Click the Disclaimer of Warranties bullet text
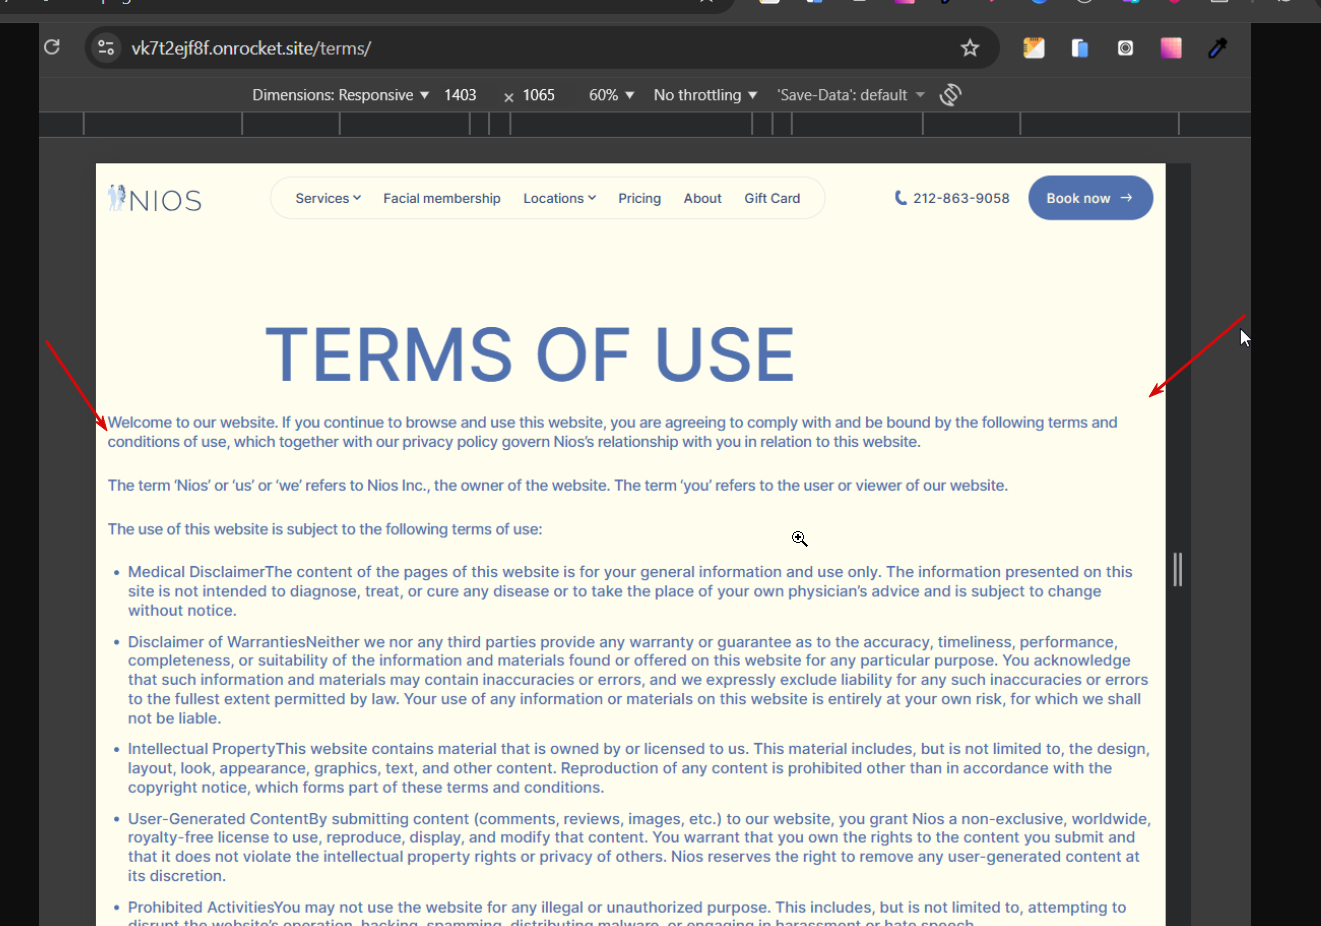Image resolution: width=1321 pixels, height=926 pixels. pos(638,680)
